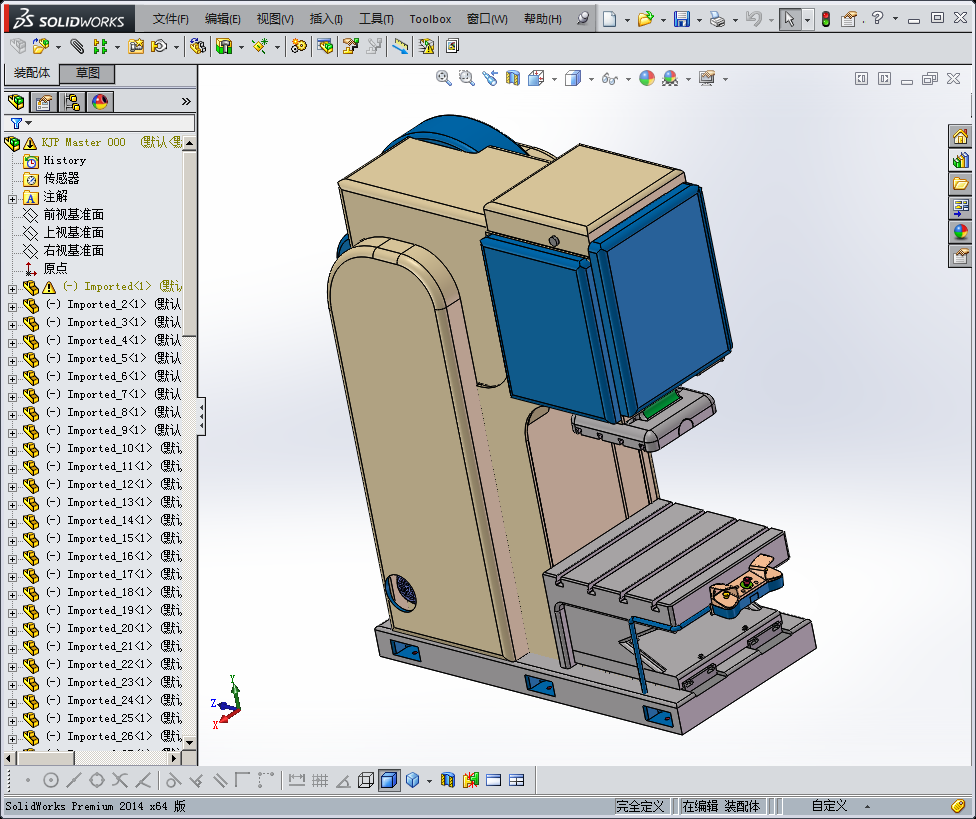Click the 自定义 status bar field
The width and height of the screenshot is (976, 819).
[x=829, y=806]
